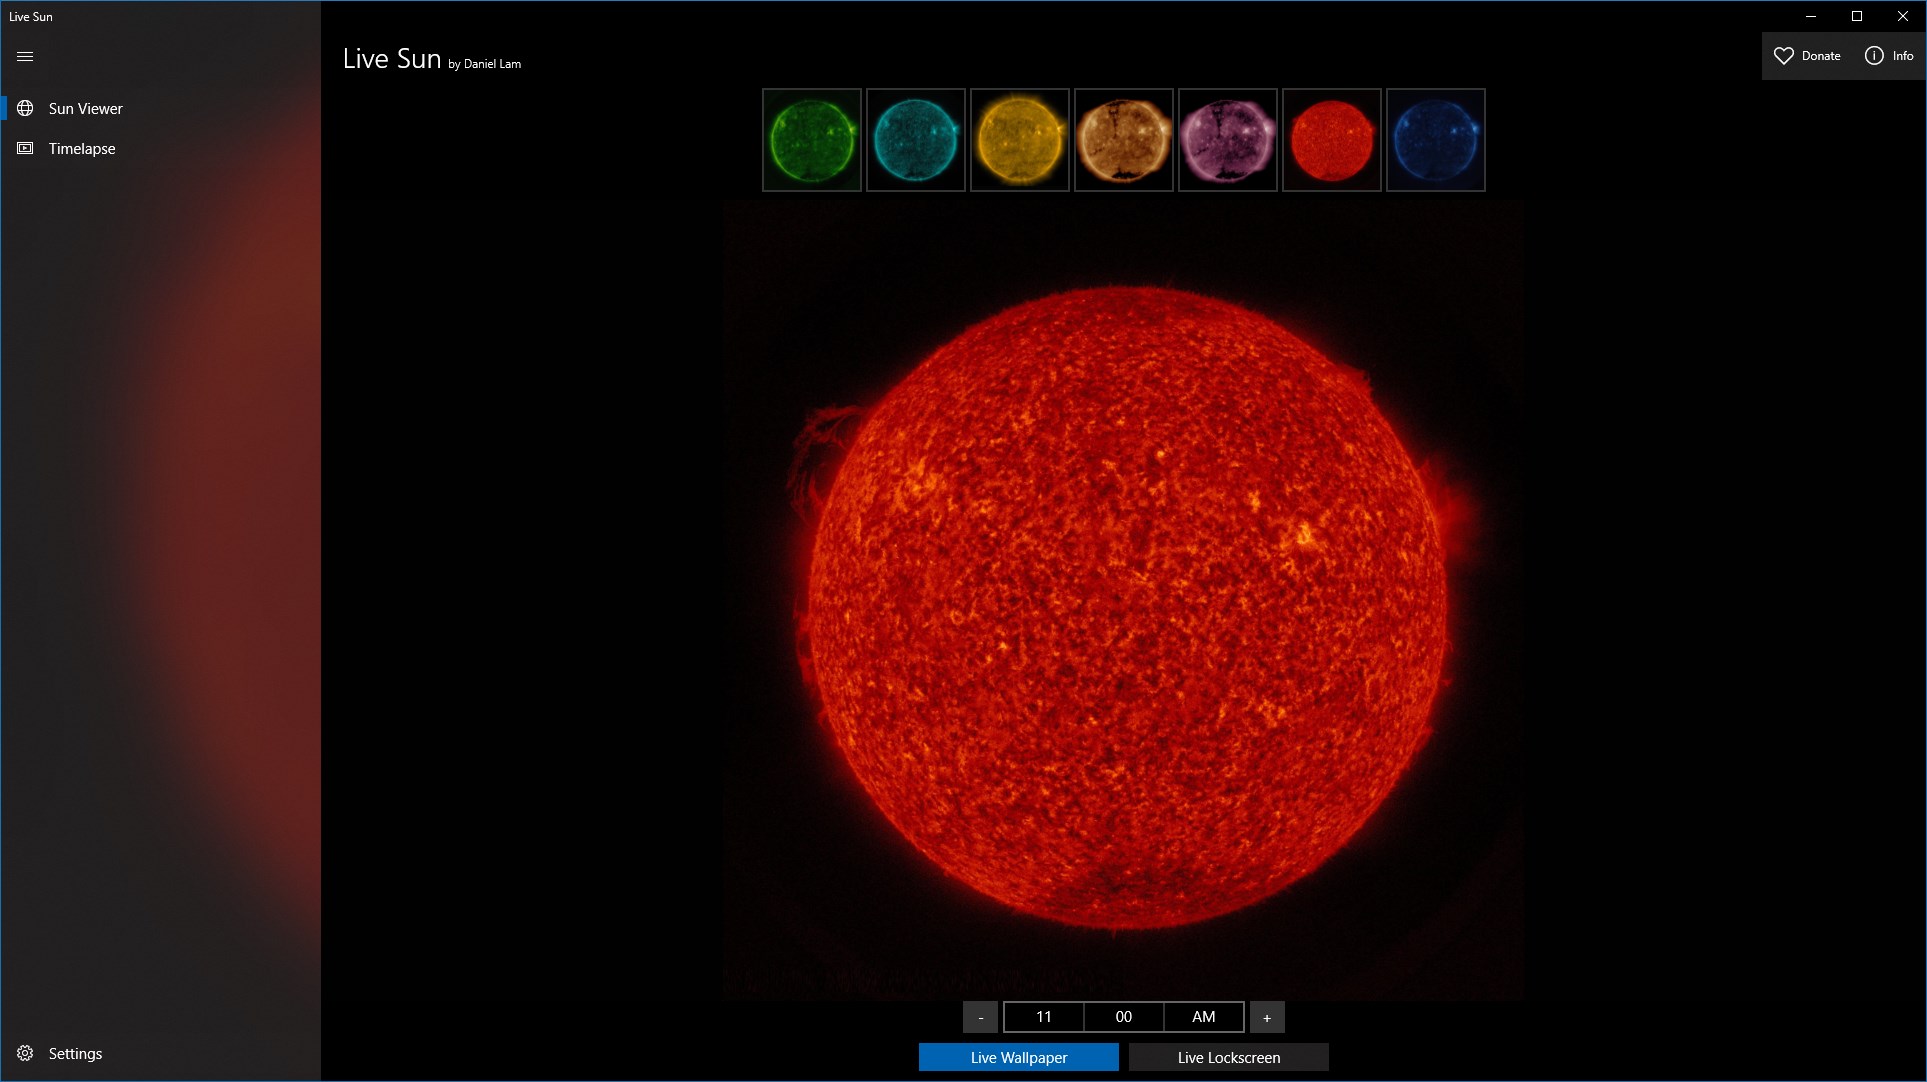This screenshot has height=1082, width=1927.
Task: Enable Live Lockscreen
Action: point(1228,1057)
